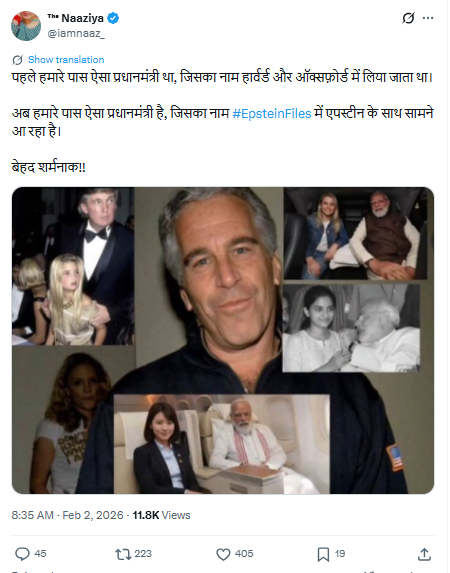The width and height of the screenshot is (450, 573).
Task: Toggle the heart like icon
Action: [223, 554]
